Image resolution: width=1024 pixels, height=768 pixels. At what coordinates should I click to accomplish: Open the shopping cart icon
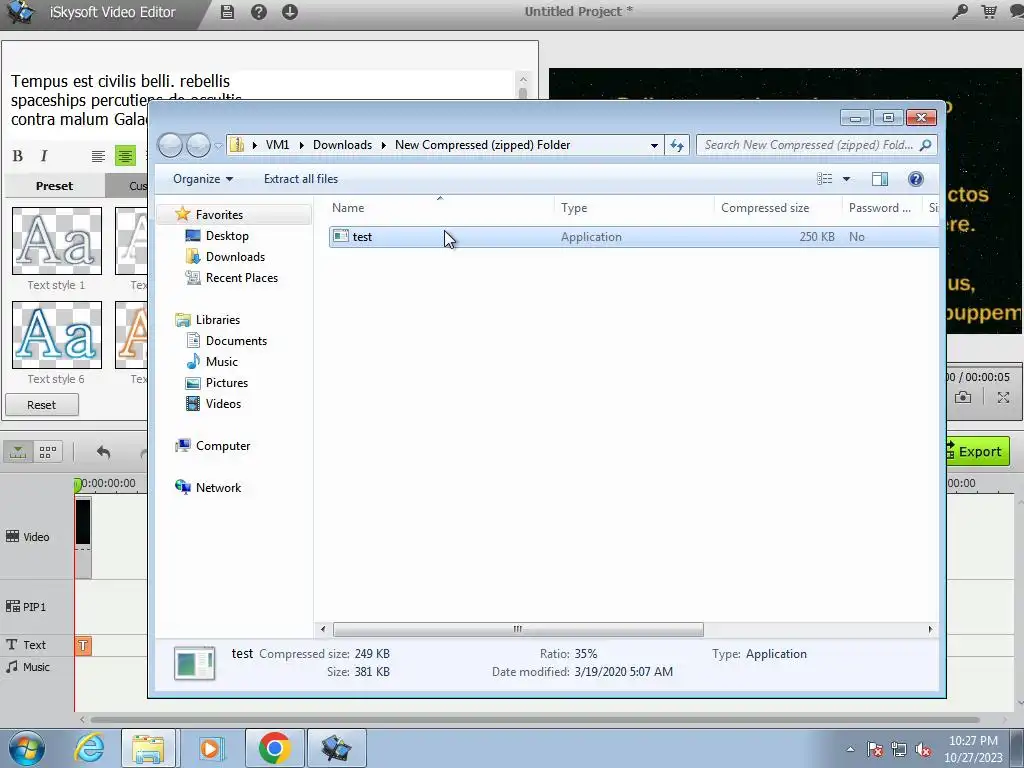(x=989, y=12)
